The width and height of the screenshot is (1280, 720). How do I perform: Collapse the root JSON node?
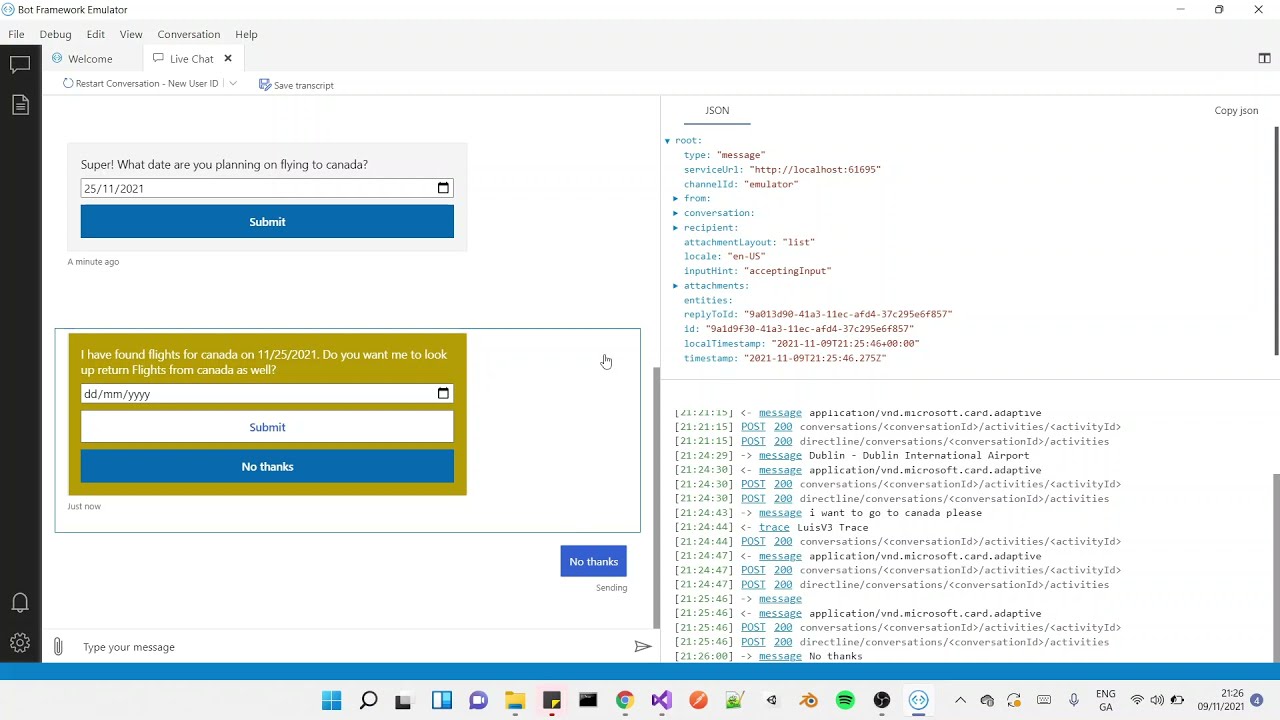pos(667,141)
